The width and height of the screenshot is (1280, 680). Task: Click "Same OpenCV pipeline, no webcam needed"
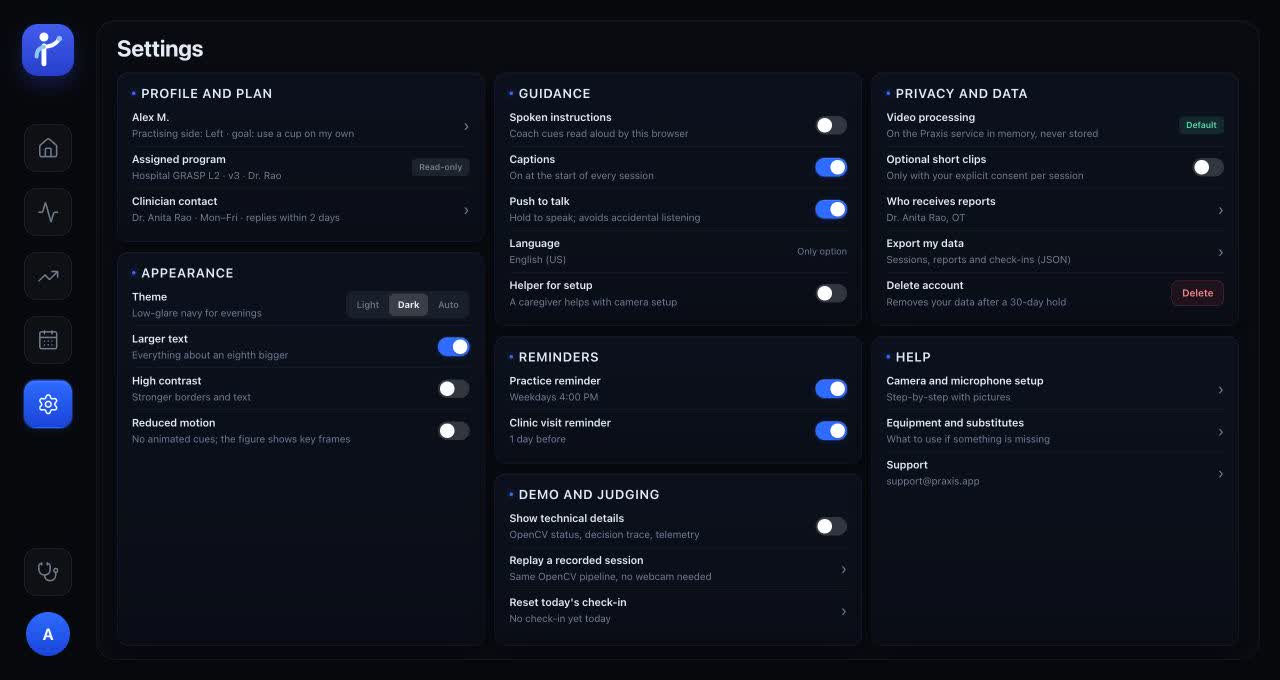[x=610, y=576]
